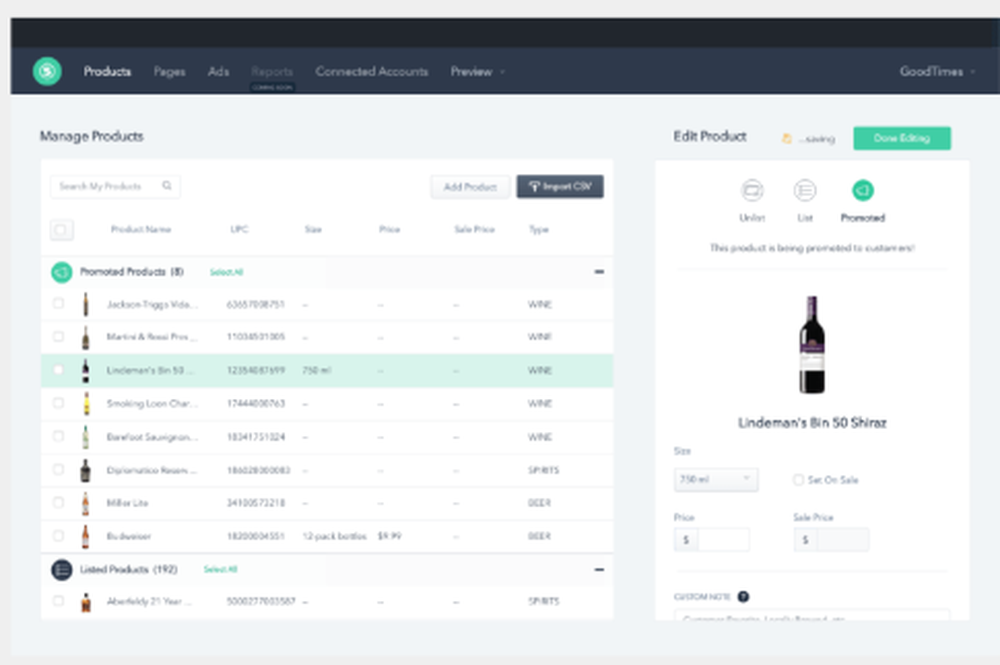This screenshot has width=1000, height=665.
Task: Check the Smoking Loon row checkbox
Action: (x=58, y=403)
